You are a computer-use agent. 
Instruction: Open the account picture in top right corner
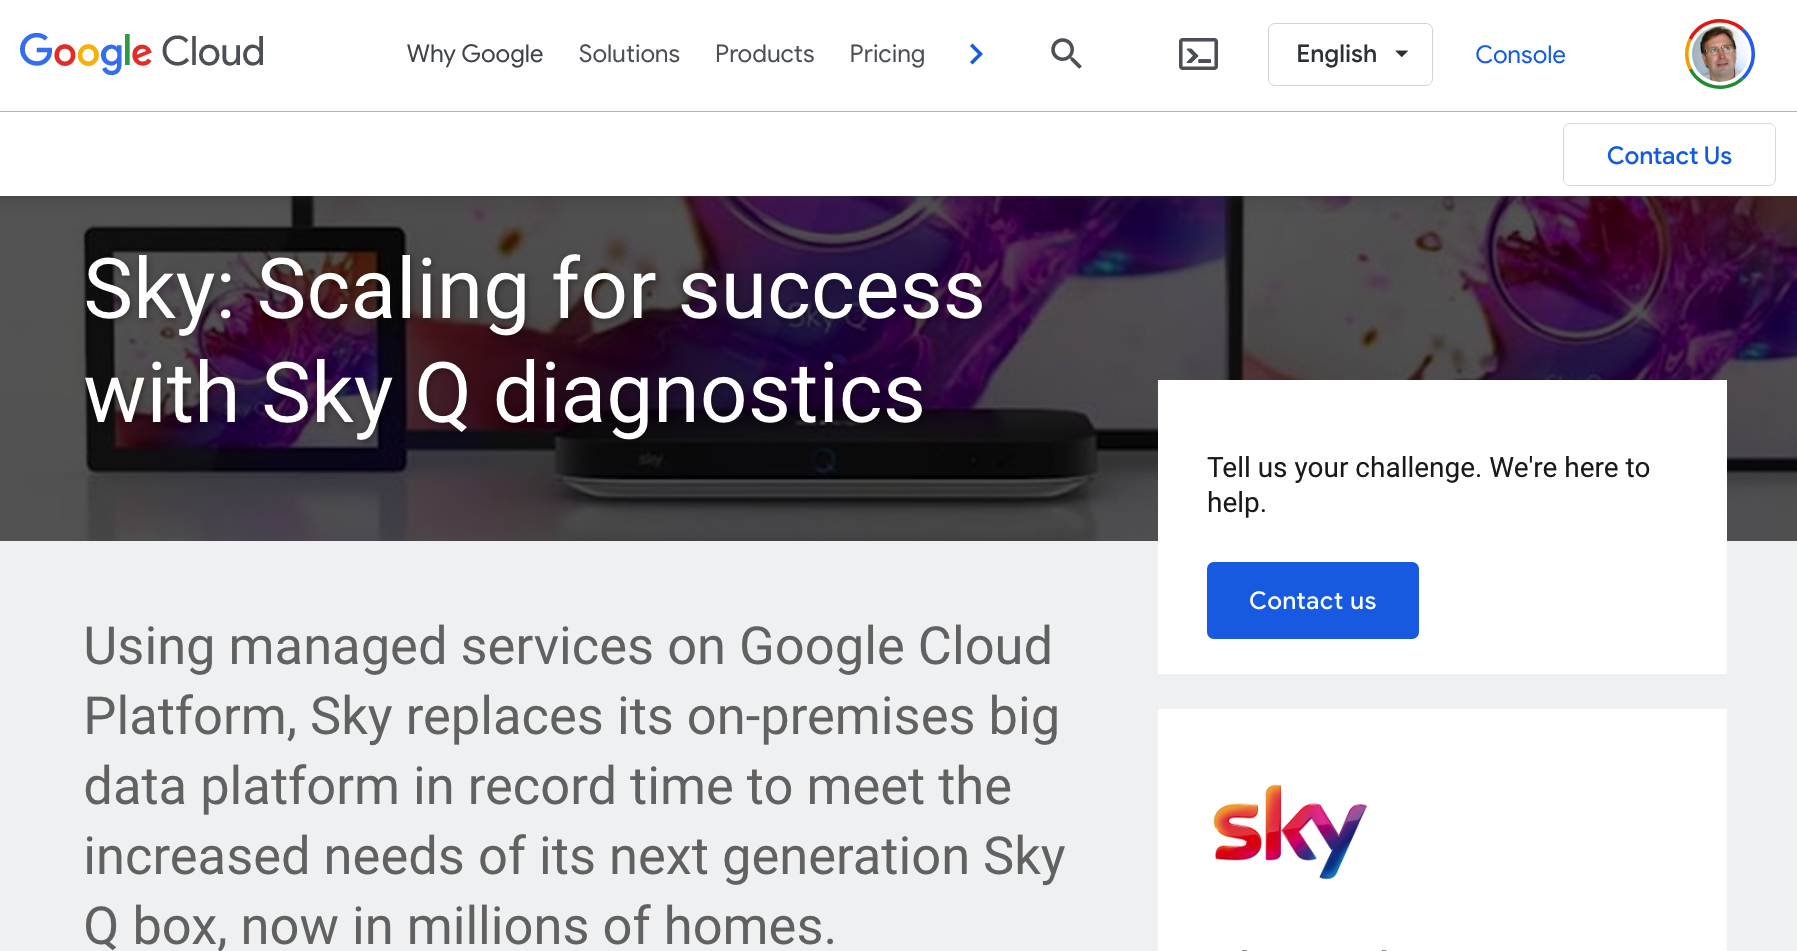tap(1719, 54)
